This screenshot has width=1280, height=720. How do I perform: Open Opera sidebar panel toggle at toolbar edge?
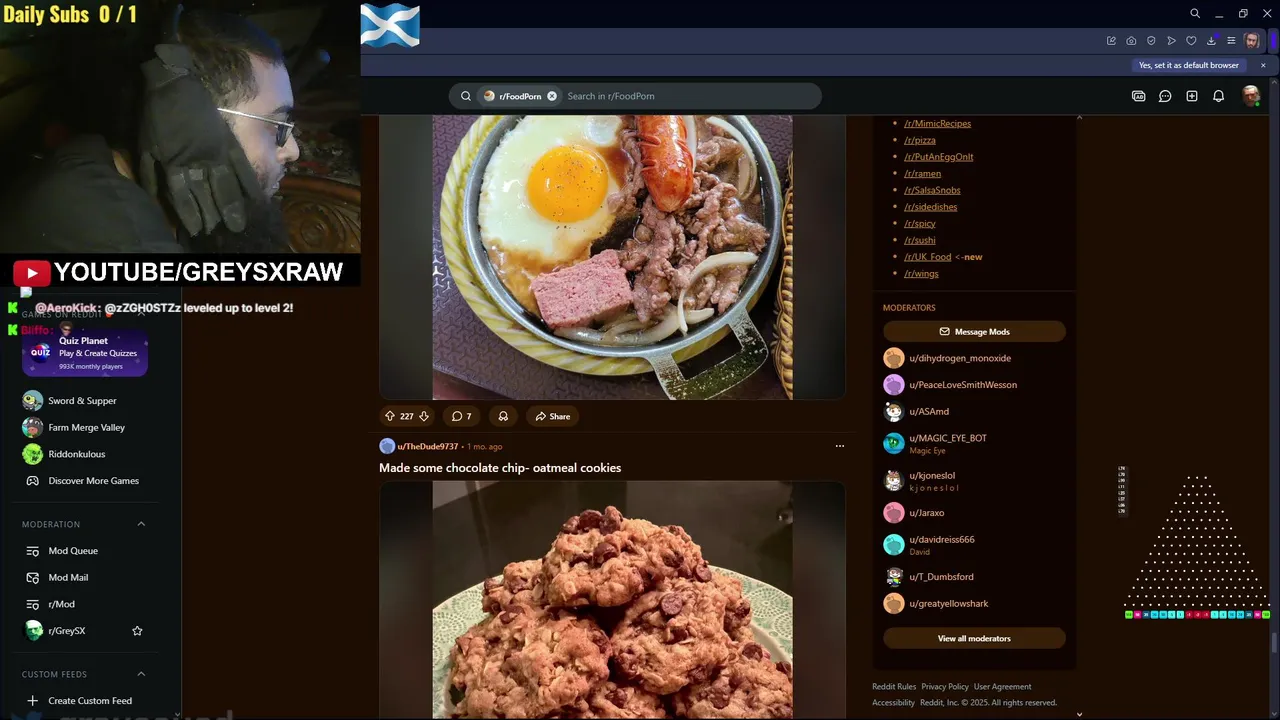1274,41
